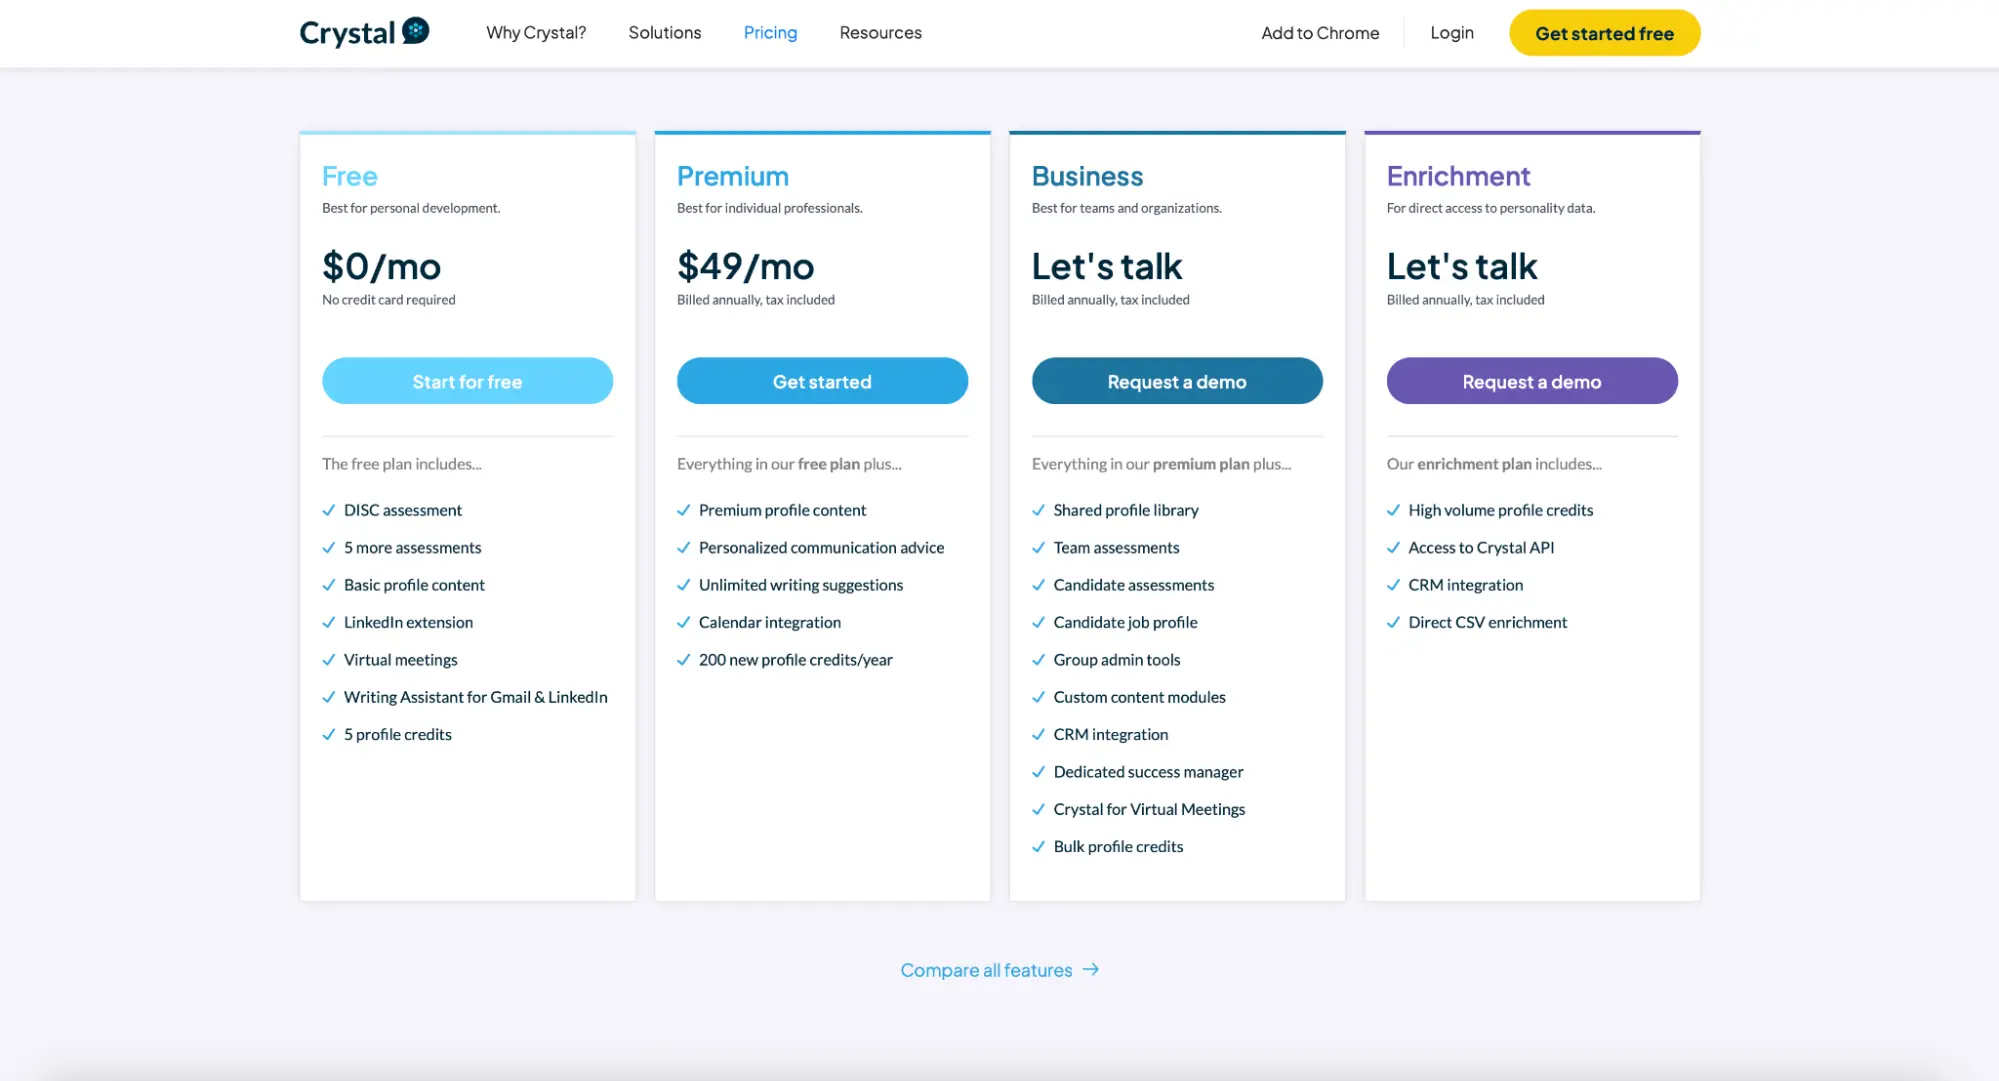Expand the Solutions navigation dropdown

(x=664, y=32)
